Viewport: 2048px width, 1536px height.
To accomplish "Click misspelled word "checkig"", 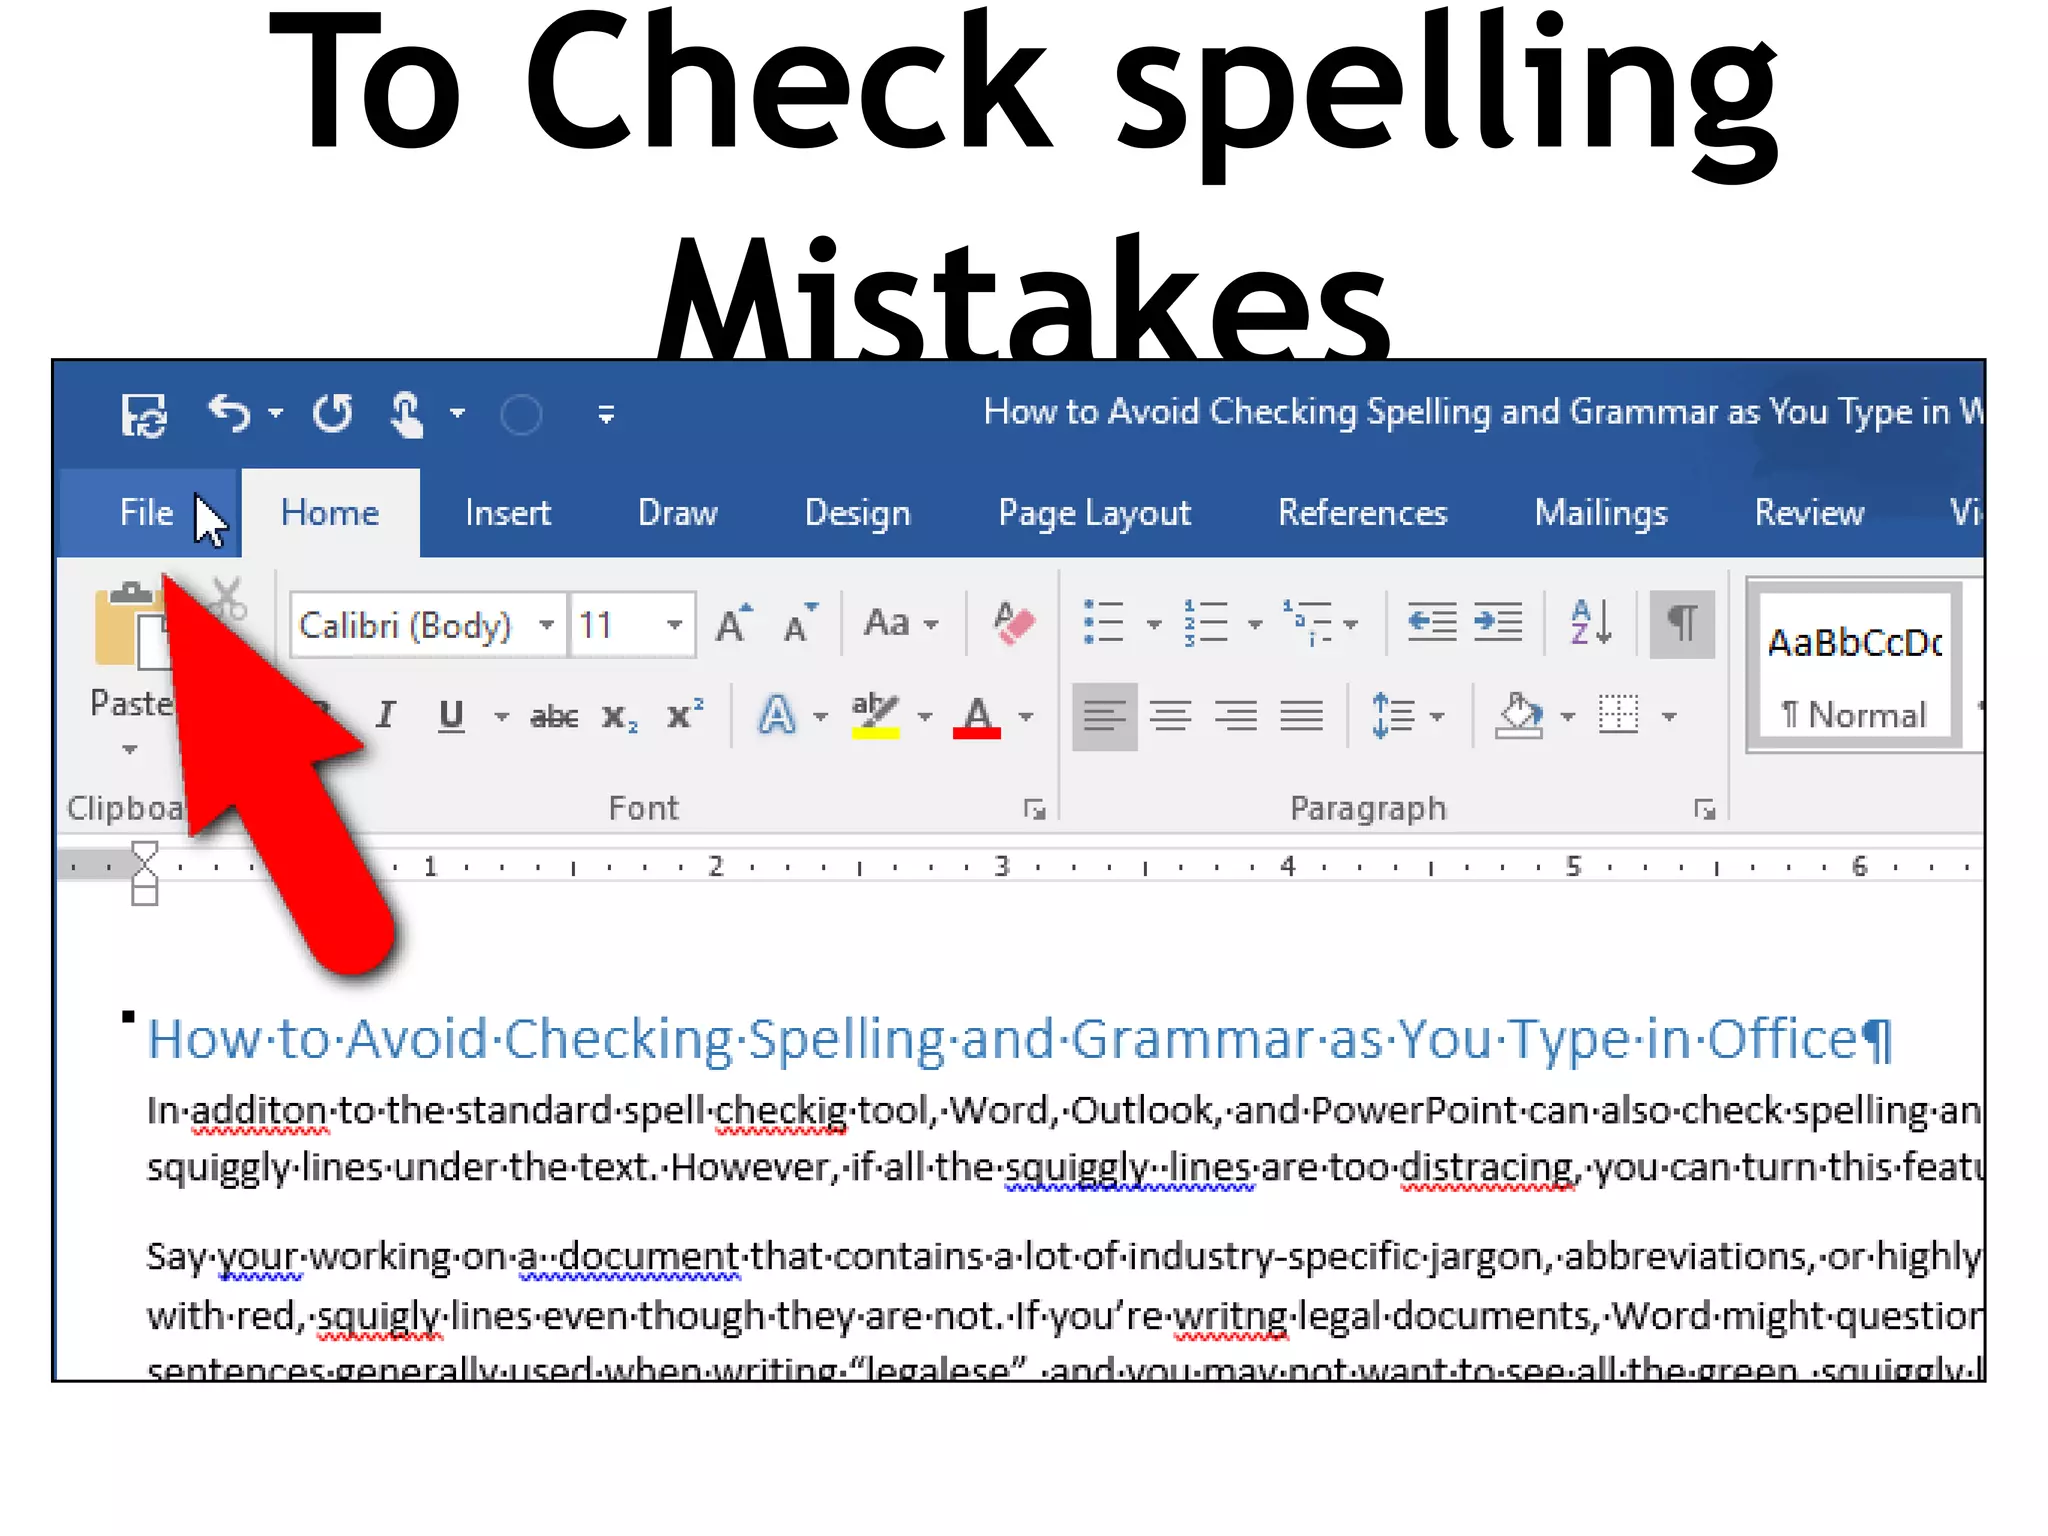I will (x=782, y=1111).
